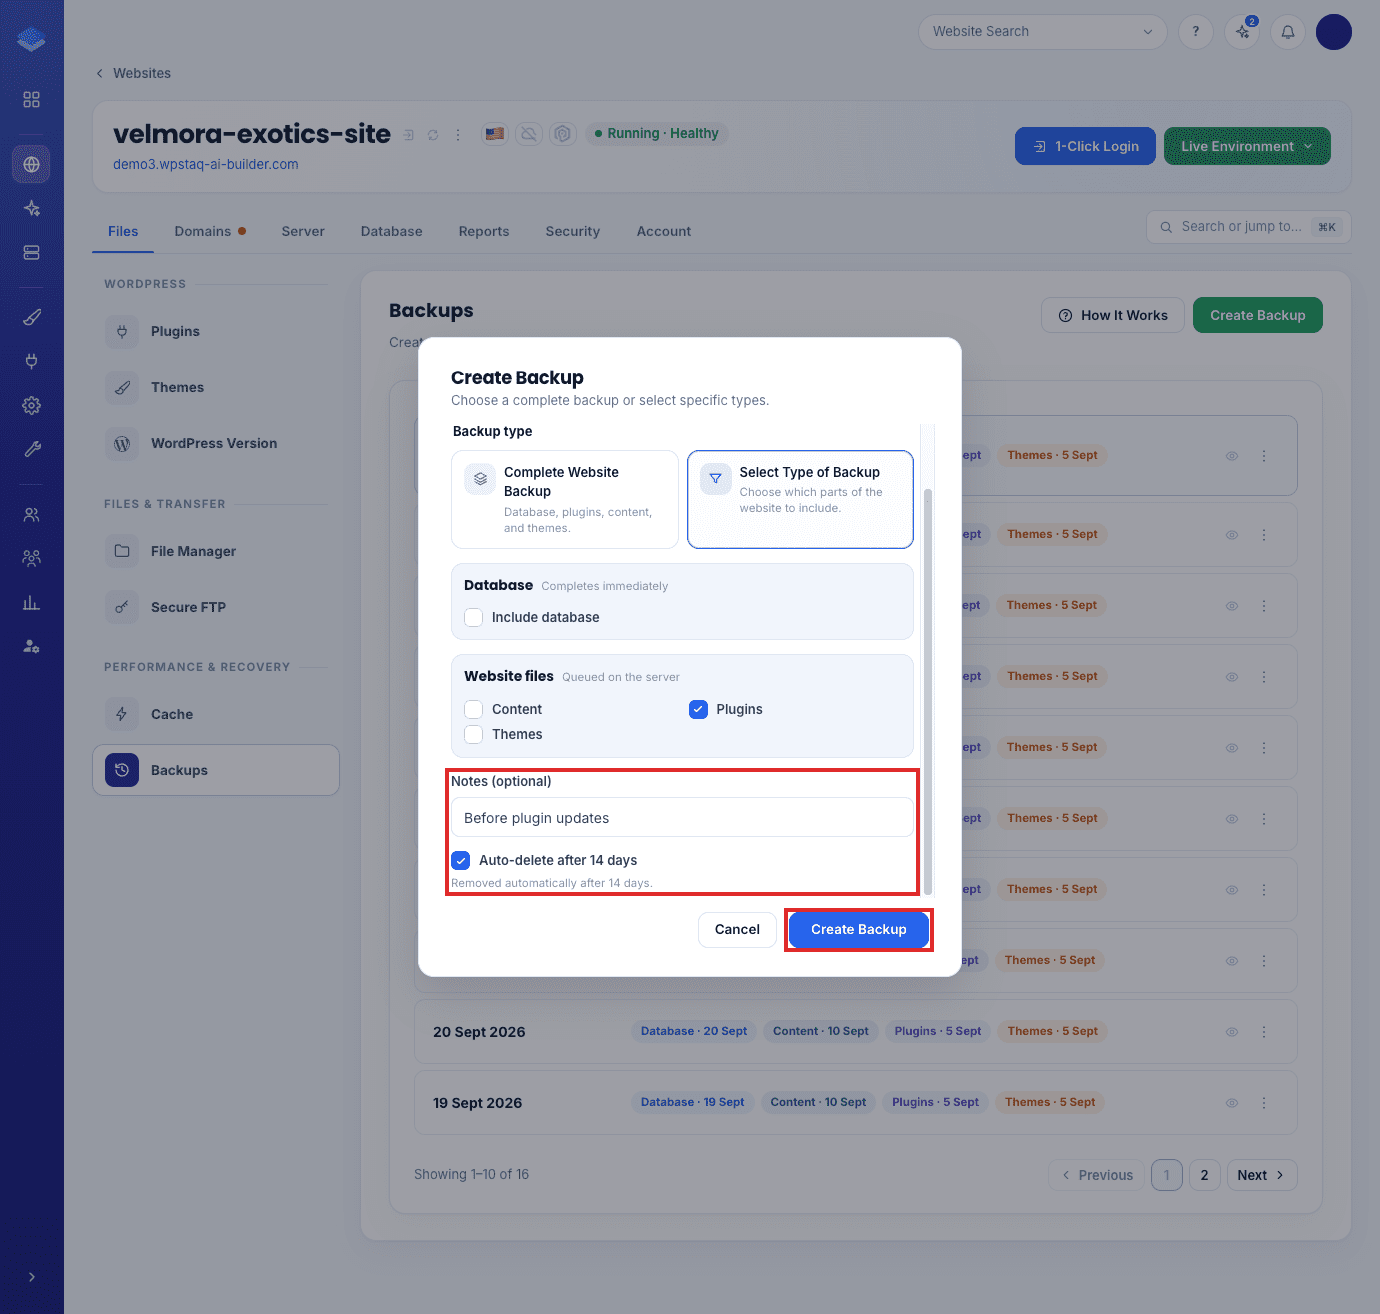
Task: Click the sync icon beside site name
Action: (433, 134)
